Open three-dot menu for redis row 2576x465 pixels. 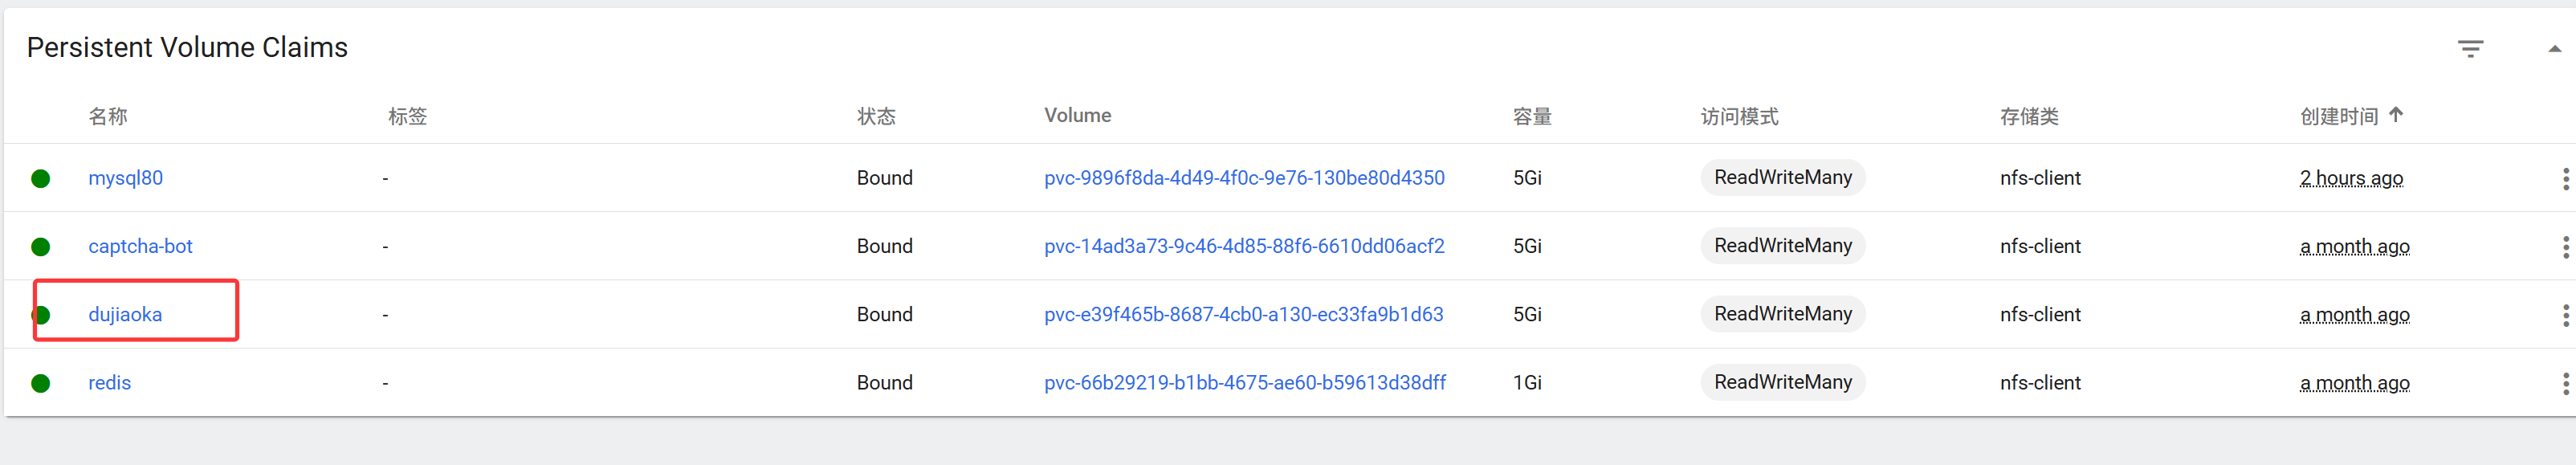(x=2565, y=383)
